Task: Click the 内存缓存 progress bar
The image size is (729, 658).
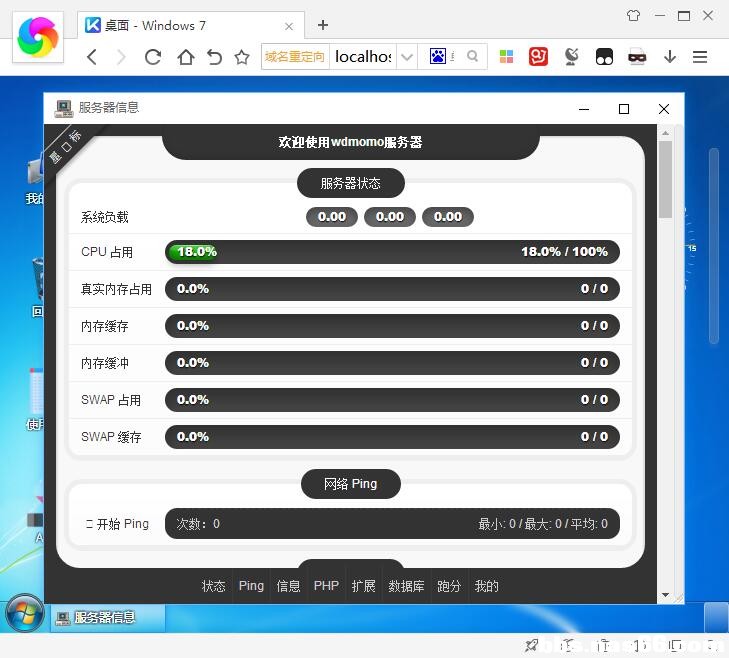Action: [392, 326]
